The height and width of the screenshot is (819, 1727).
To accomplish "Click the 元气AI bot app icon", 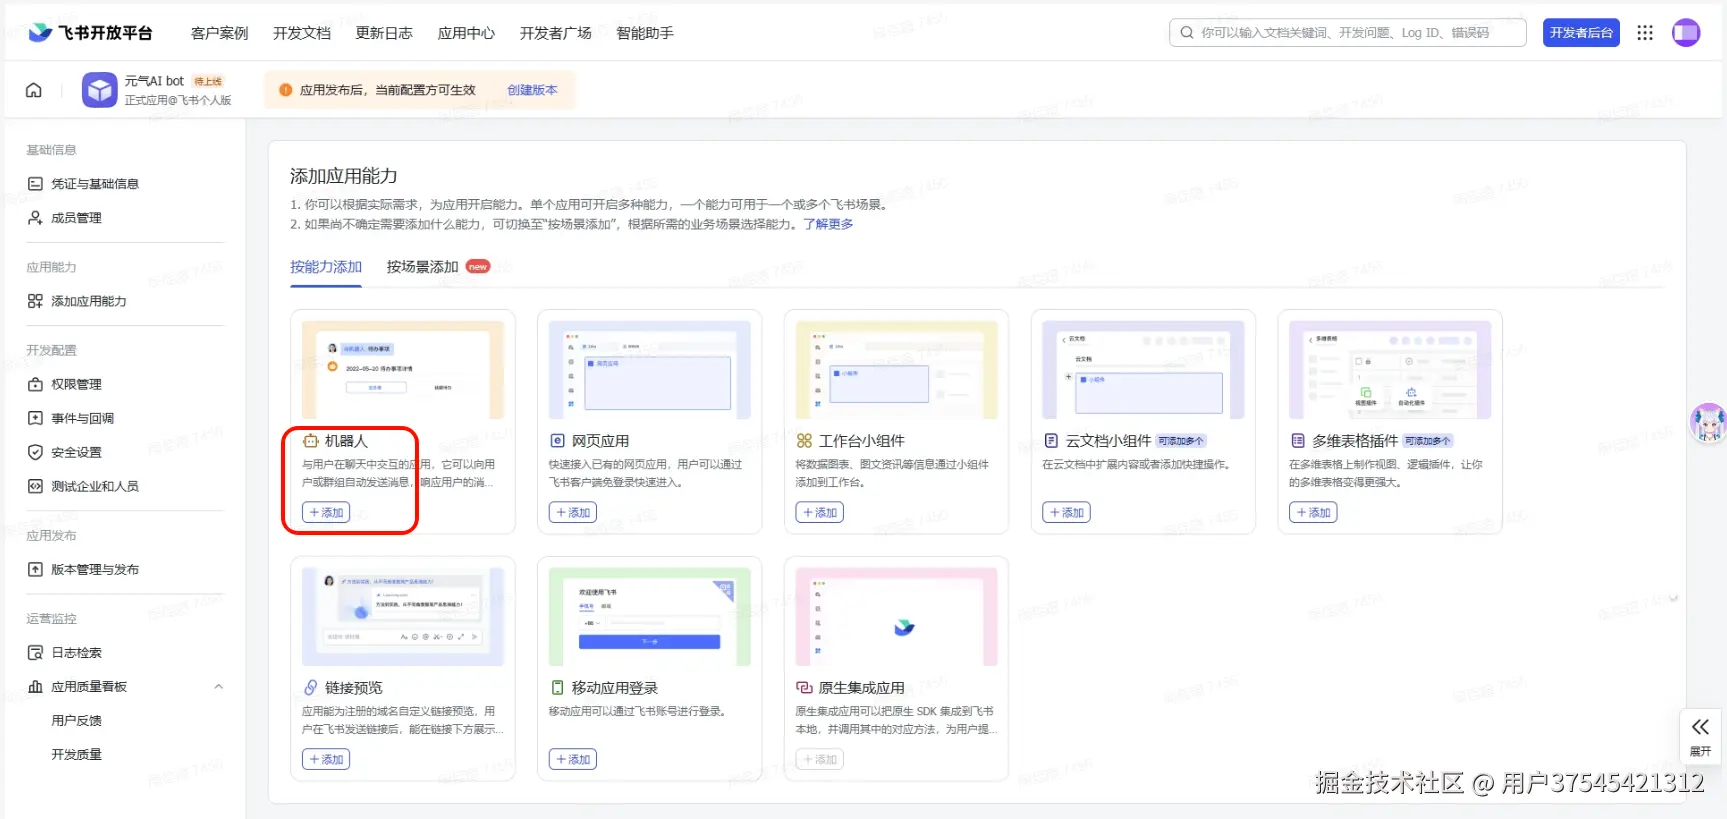I will coord(99,90).
